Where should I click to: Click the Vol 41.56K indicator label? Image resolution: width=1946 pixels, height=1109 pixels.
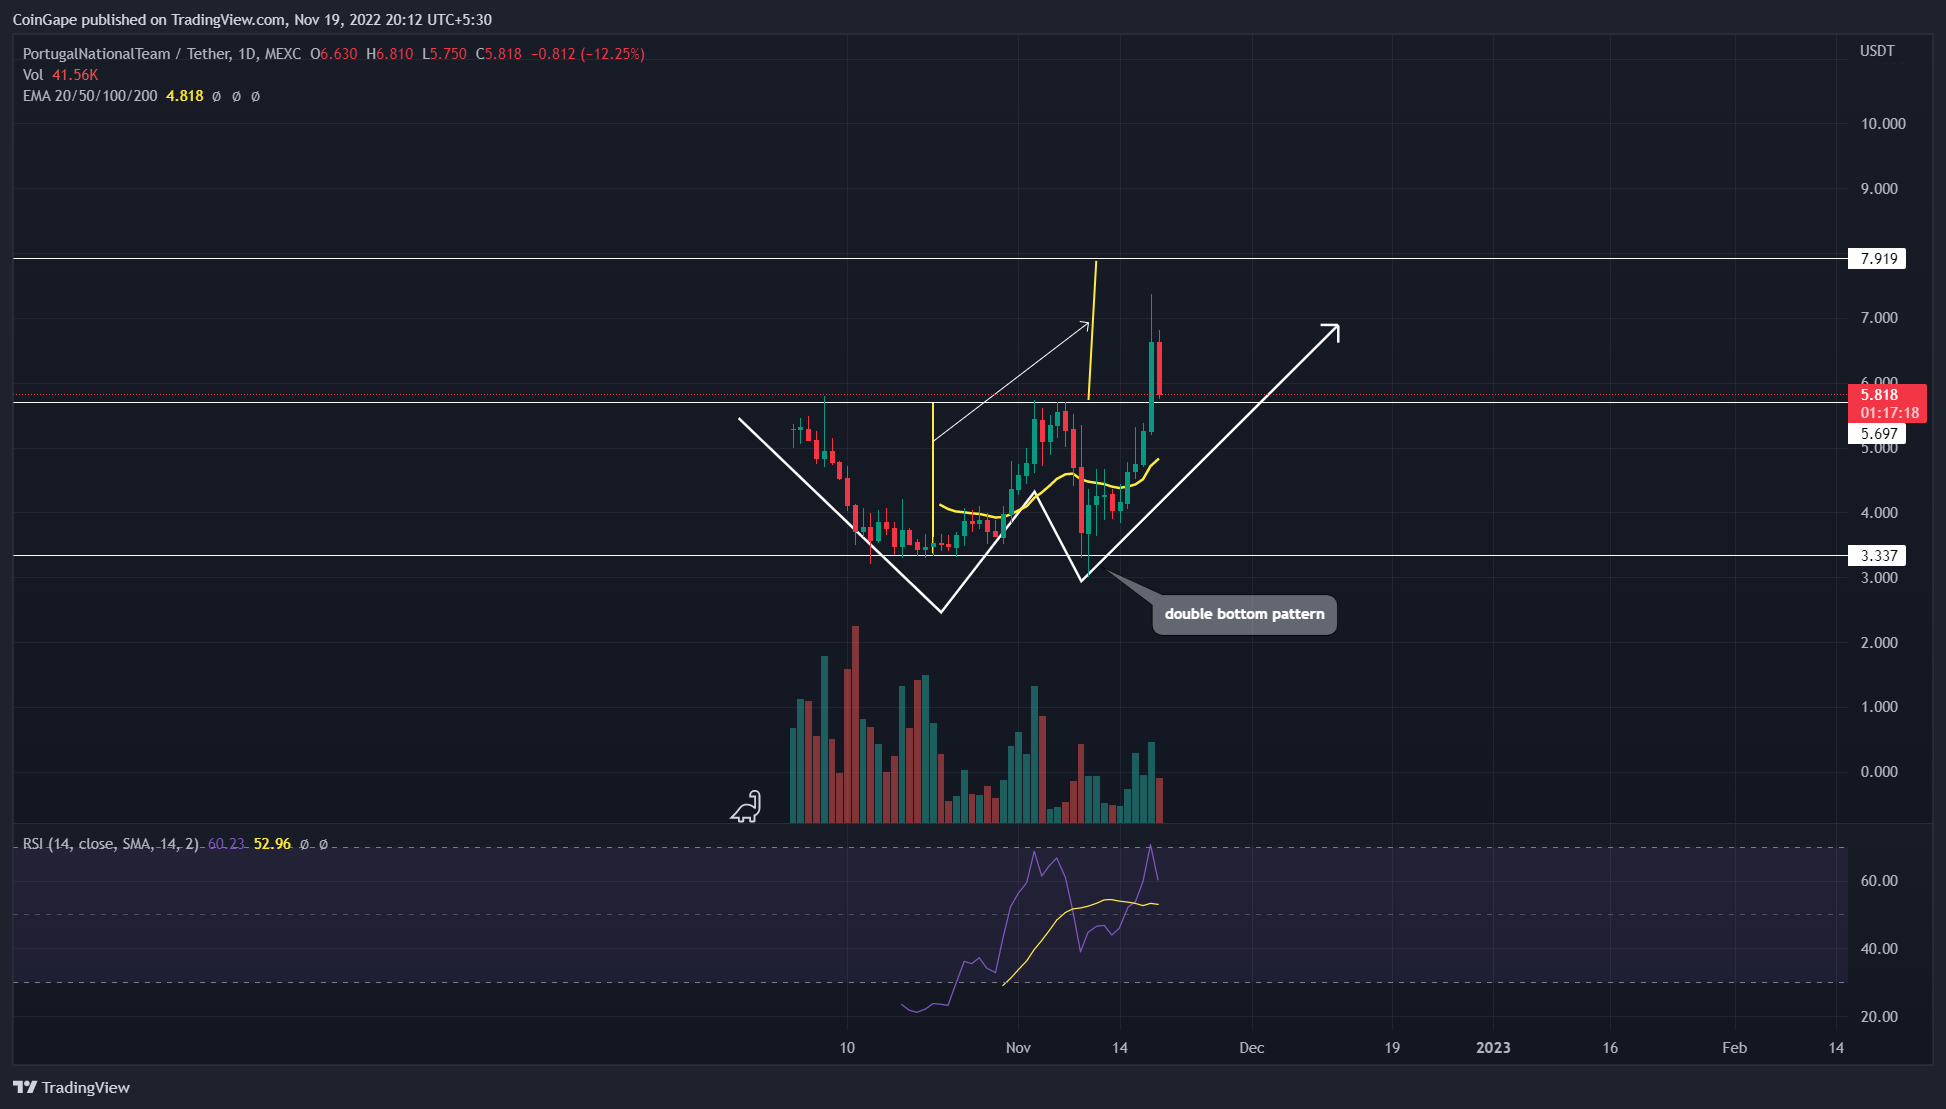[x=60, y=75]
